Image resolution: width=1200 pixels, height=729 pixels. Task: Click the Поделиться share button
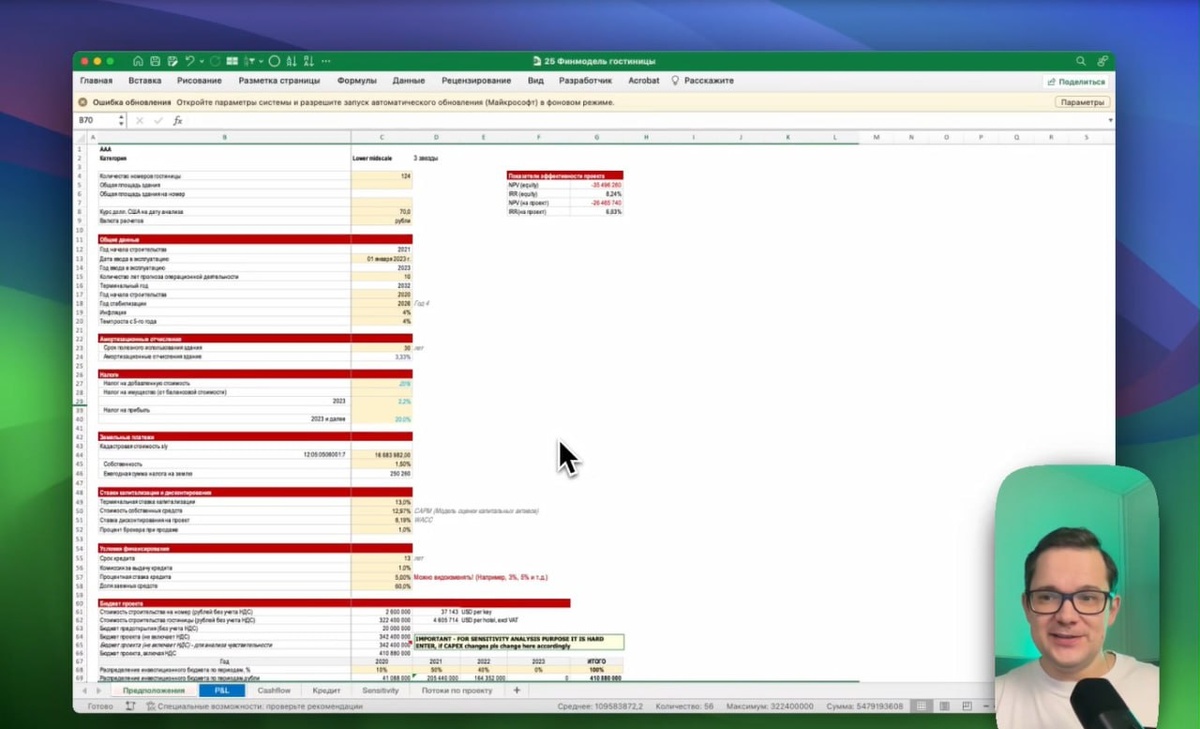tap(1076, 82)
